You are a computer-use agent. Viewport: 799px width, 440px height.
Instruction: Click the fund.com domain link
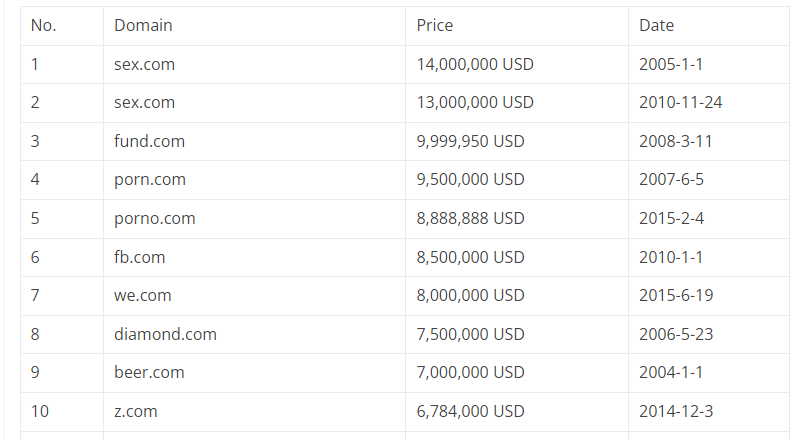pyautogui.click(x=149, y=141)
